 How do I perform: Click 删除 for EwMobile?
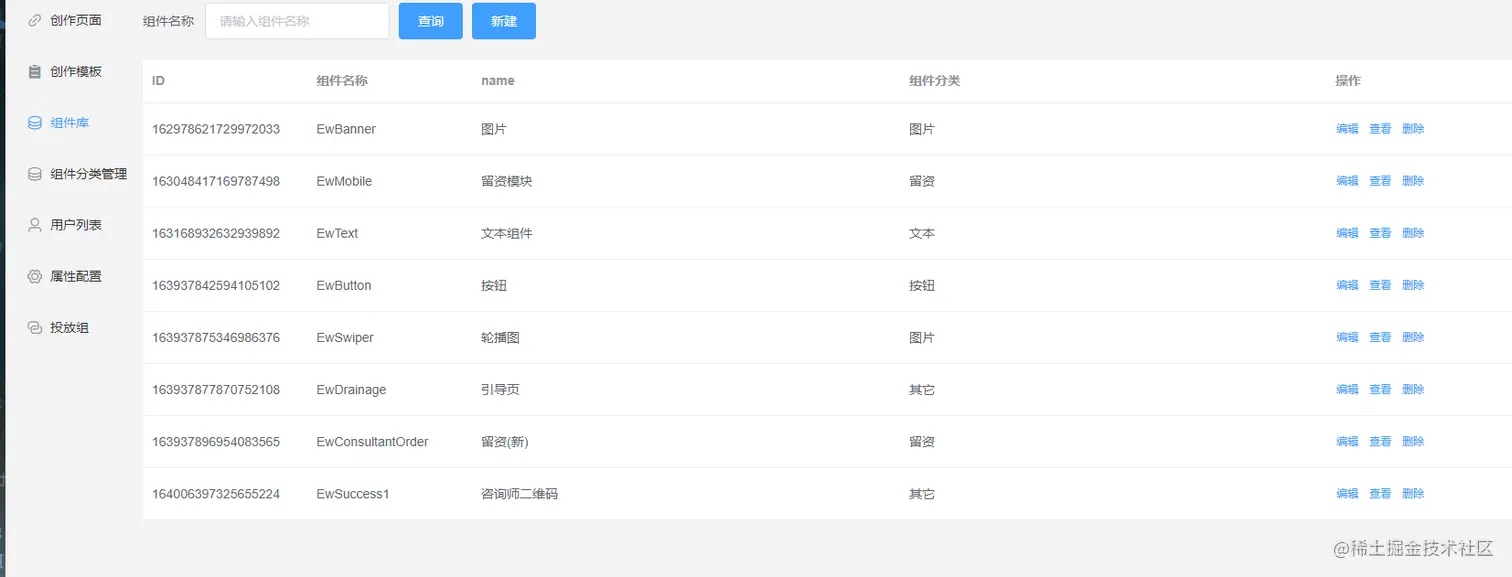pyautogui.click(x=1413, y=181)
